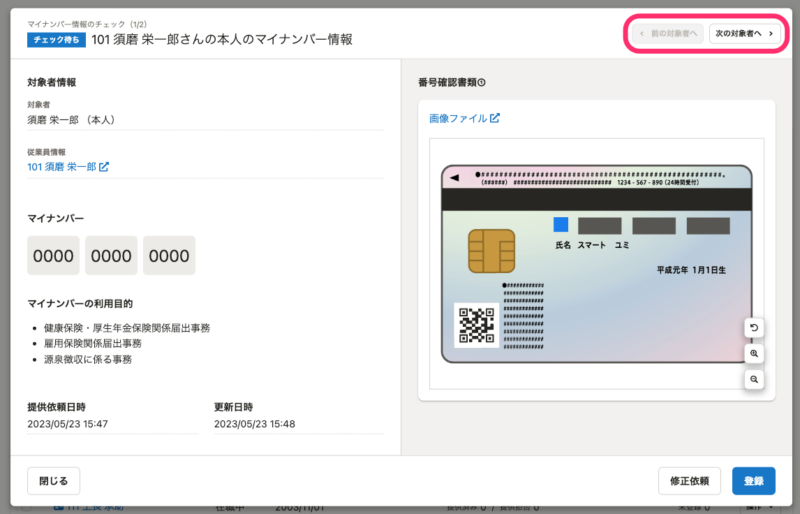This screenshot has width=800, height=514.
Task: Open the 画像ファイル link
Action: [x=464, y=118]
